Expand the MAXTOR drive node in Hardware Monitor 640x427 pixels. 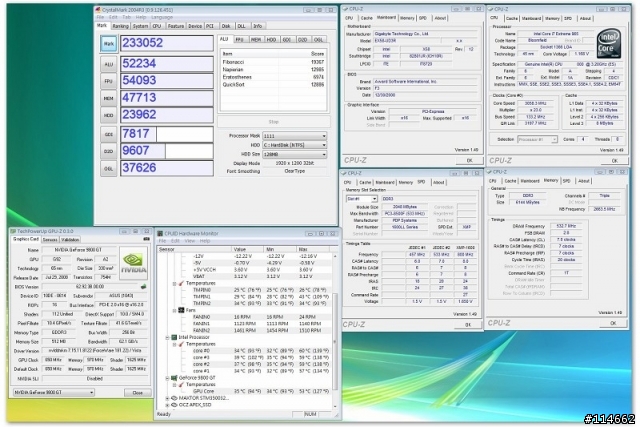(167, 398)
